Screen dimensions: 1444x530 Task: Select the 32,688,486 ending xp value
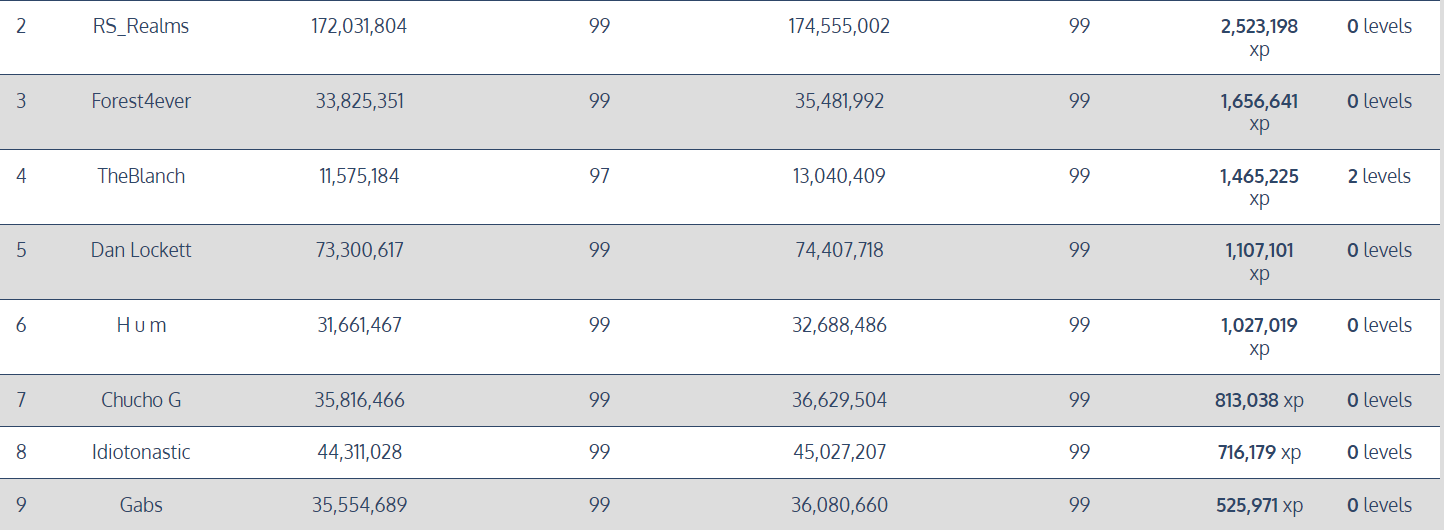coord(839,325)
